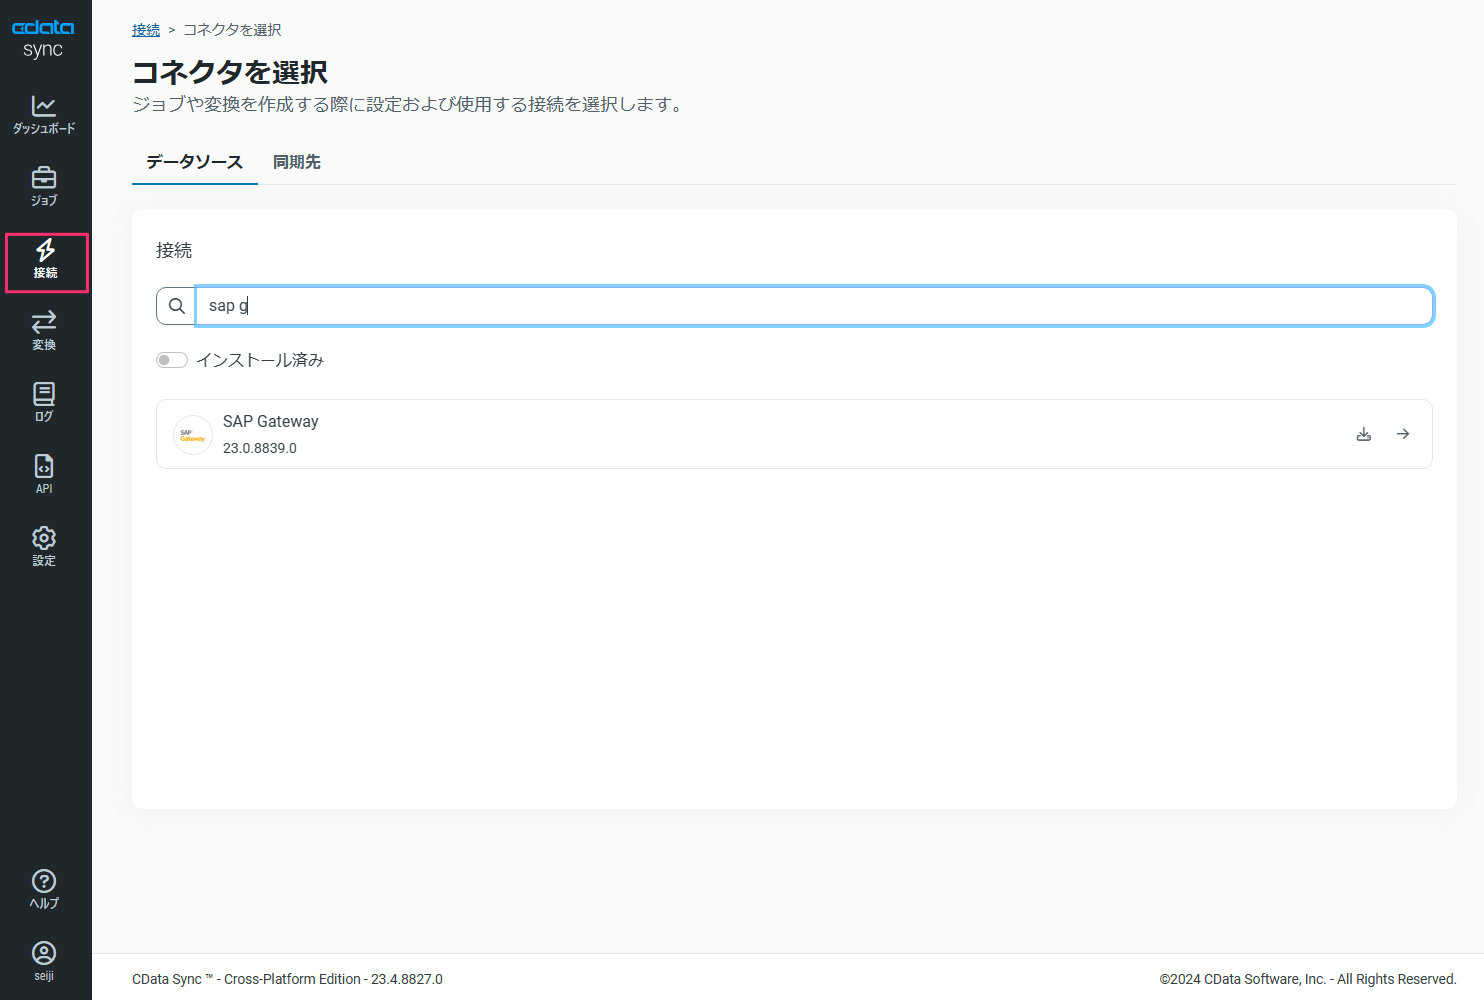Screen dimensions: 1484x1000
Task: Download the SAP Gateway connector
Action: pyautogui.click(x=1363, y=434)
